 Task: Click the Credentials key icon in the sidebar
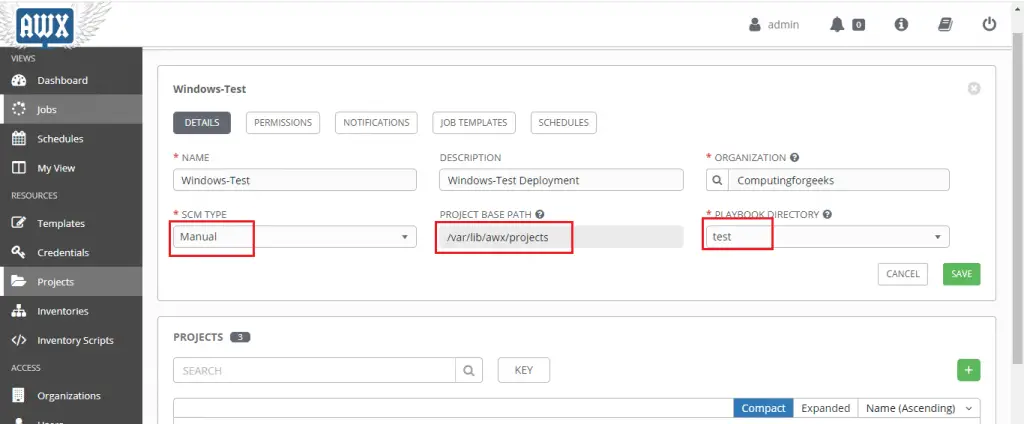click(19, 252)
